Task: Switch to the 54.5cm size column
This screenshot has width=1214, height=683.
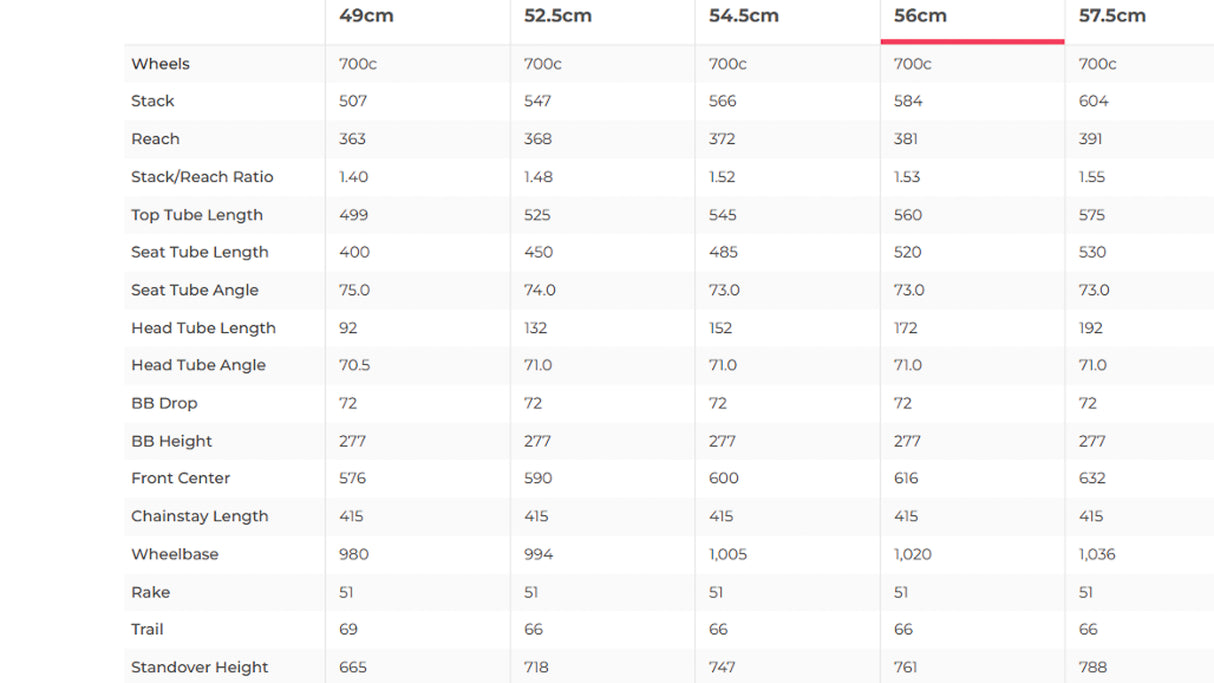Action: tap(743, 16)
